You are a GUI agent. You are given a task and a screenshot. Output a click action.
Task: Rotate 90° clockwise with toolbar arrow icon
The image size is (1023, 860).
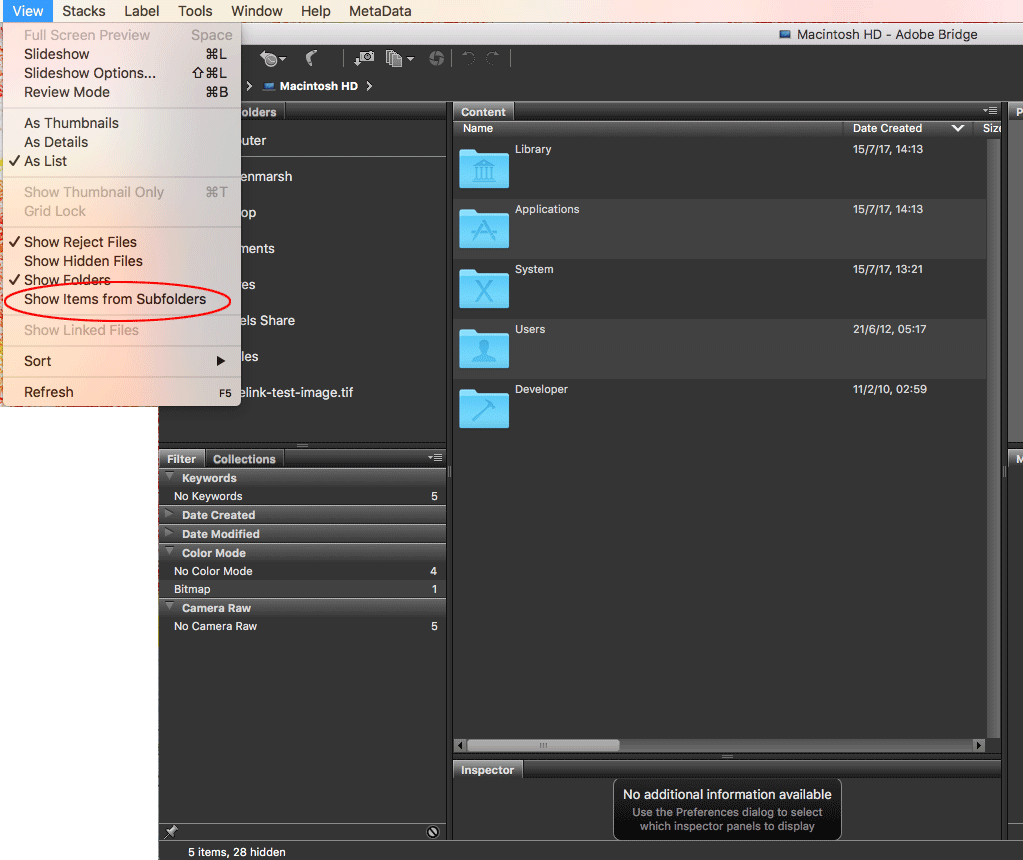[493, 59]
